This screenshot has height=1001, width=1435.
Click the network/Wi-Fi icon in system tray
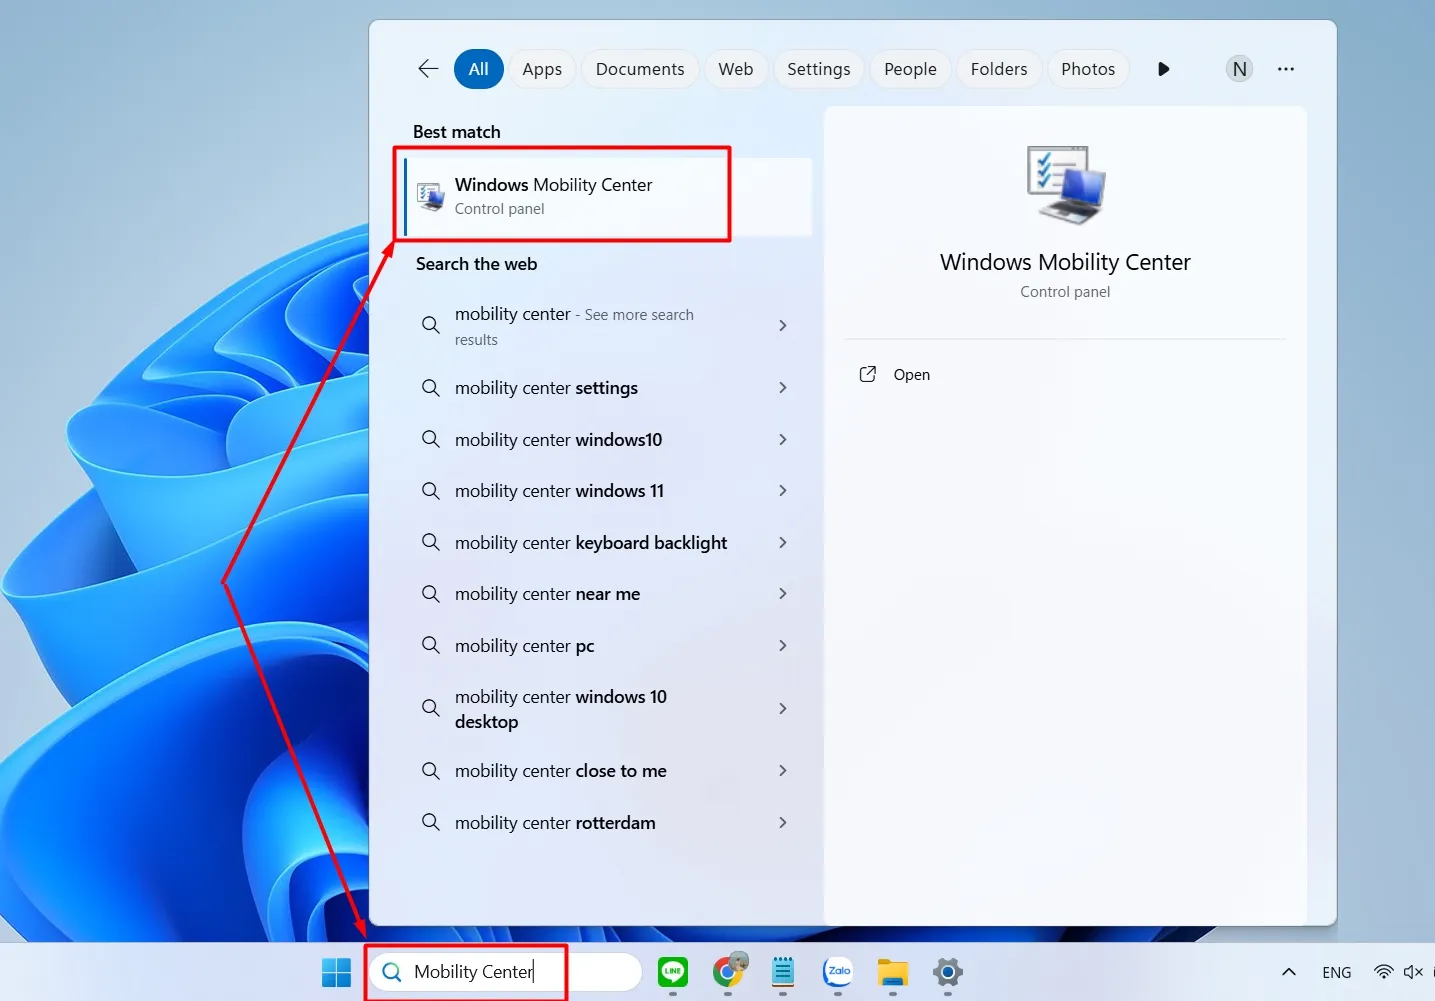[x=1384, y=971]
